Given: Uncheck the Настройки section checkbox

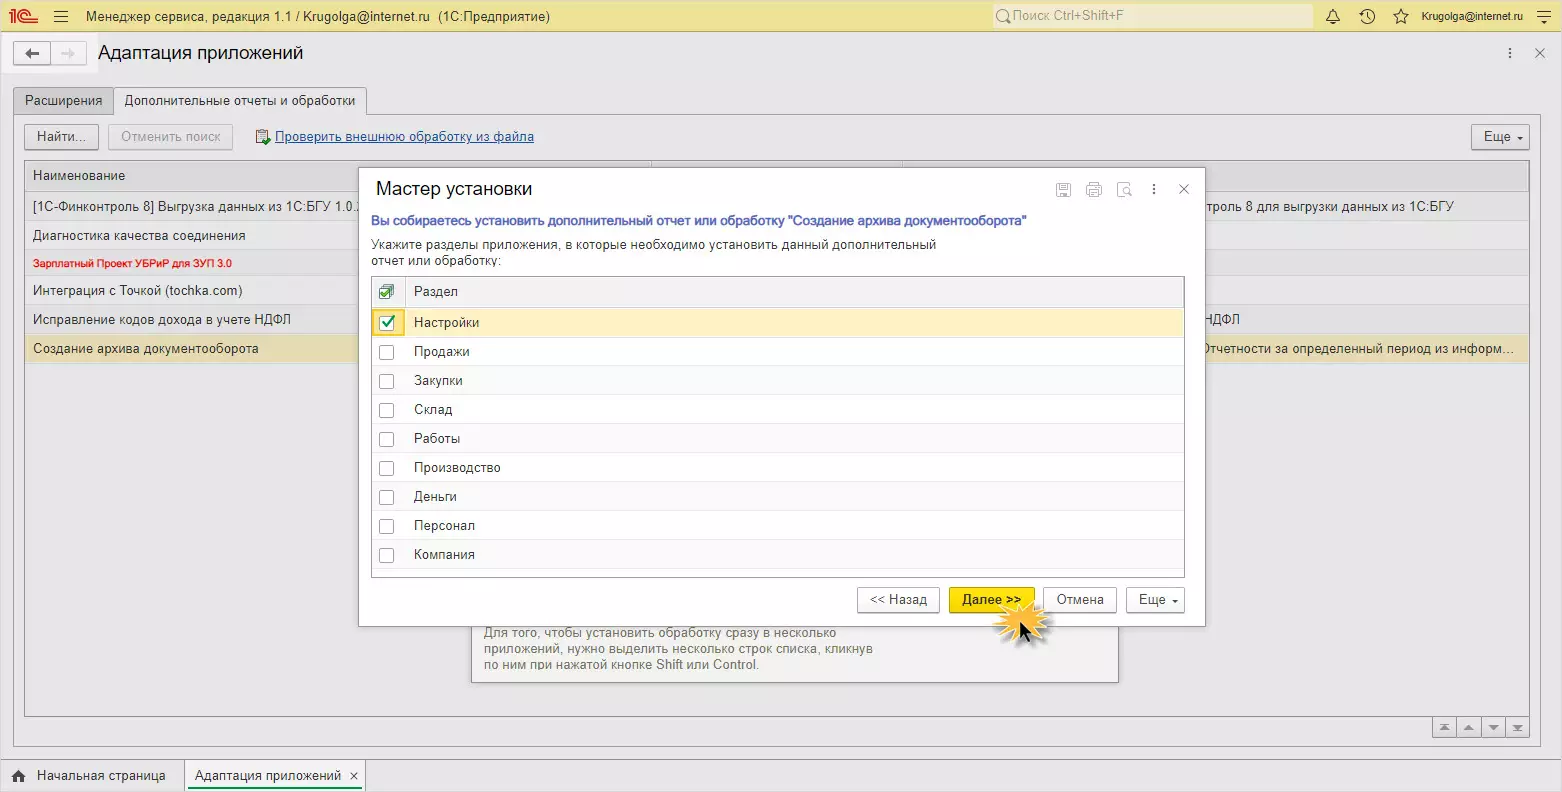Looking at the screenshot, I should click(387, 323).
